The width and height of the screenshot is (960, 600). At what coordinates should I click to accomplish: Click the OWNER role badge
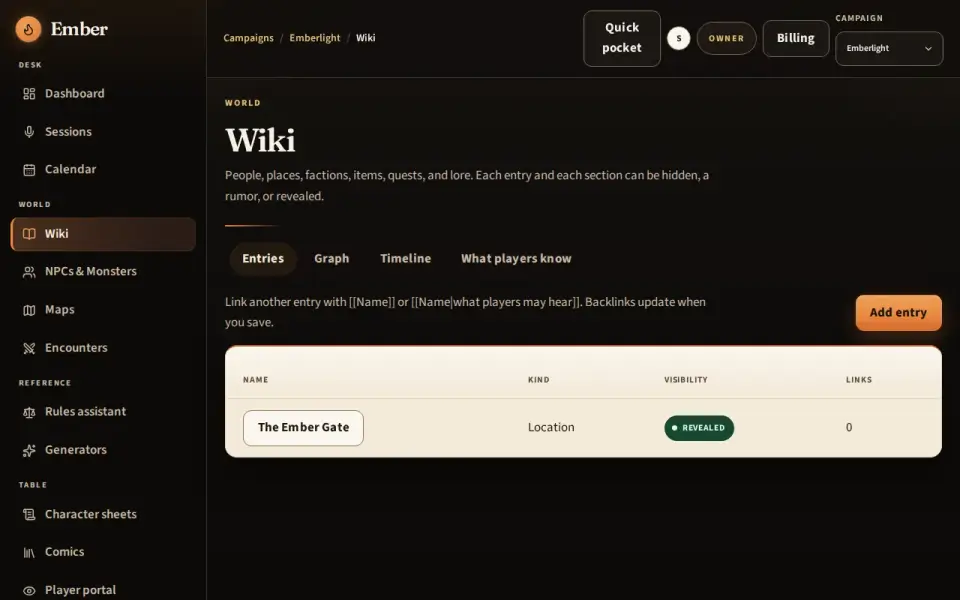(726, 38)
